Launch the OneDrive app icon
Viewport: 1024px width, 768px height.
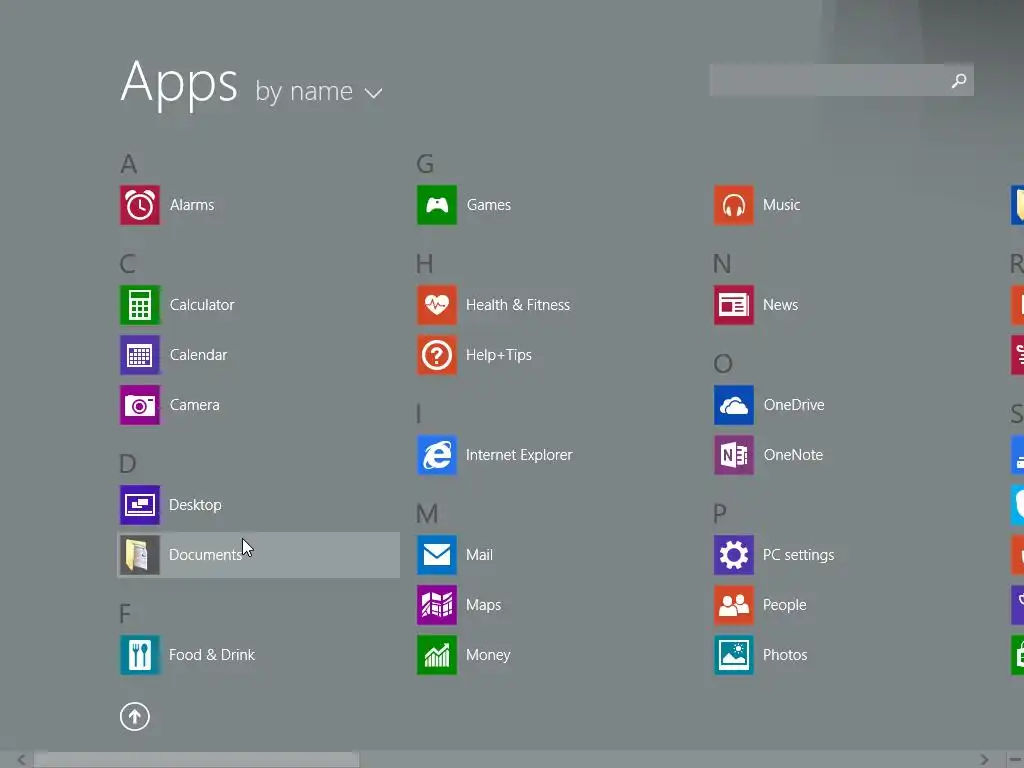734,405
